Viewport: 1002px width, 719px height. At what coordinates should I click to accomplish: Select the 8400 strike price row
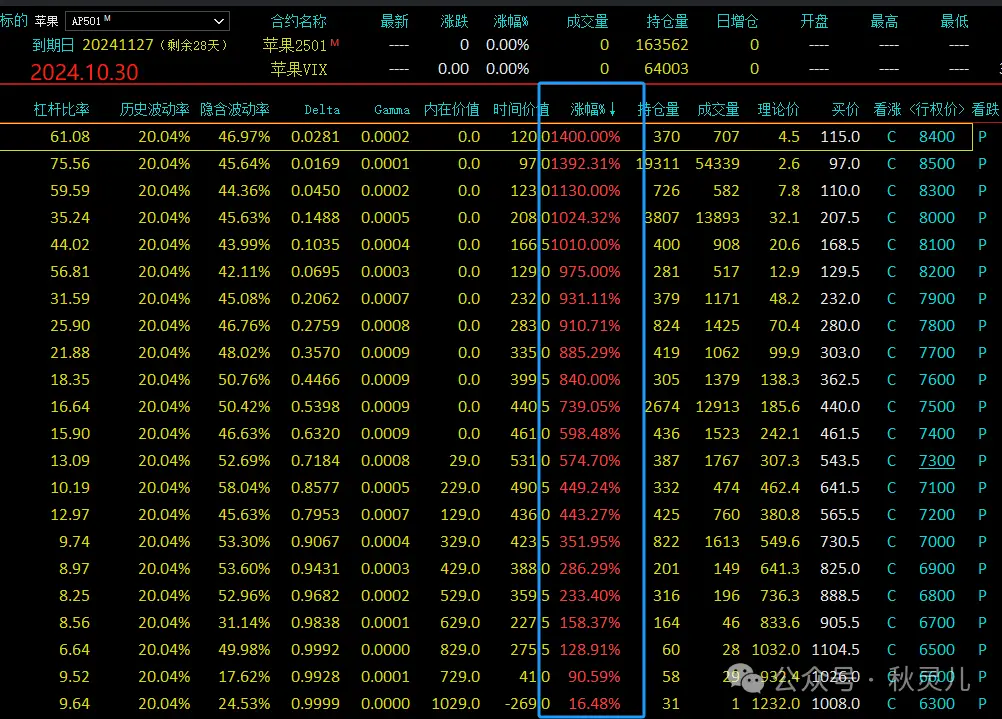click(x=937, y=137)
